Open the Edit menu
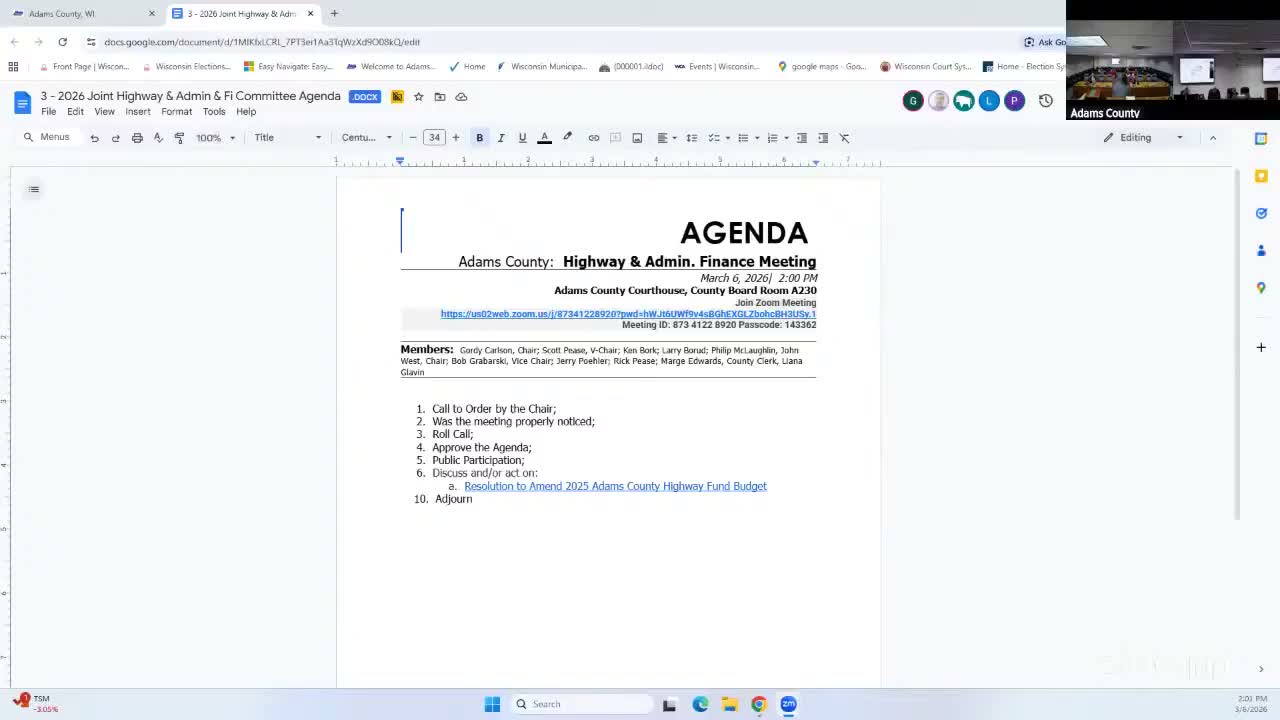 click(75, 112)
